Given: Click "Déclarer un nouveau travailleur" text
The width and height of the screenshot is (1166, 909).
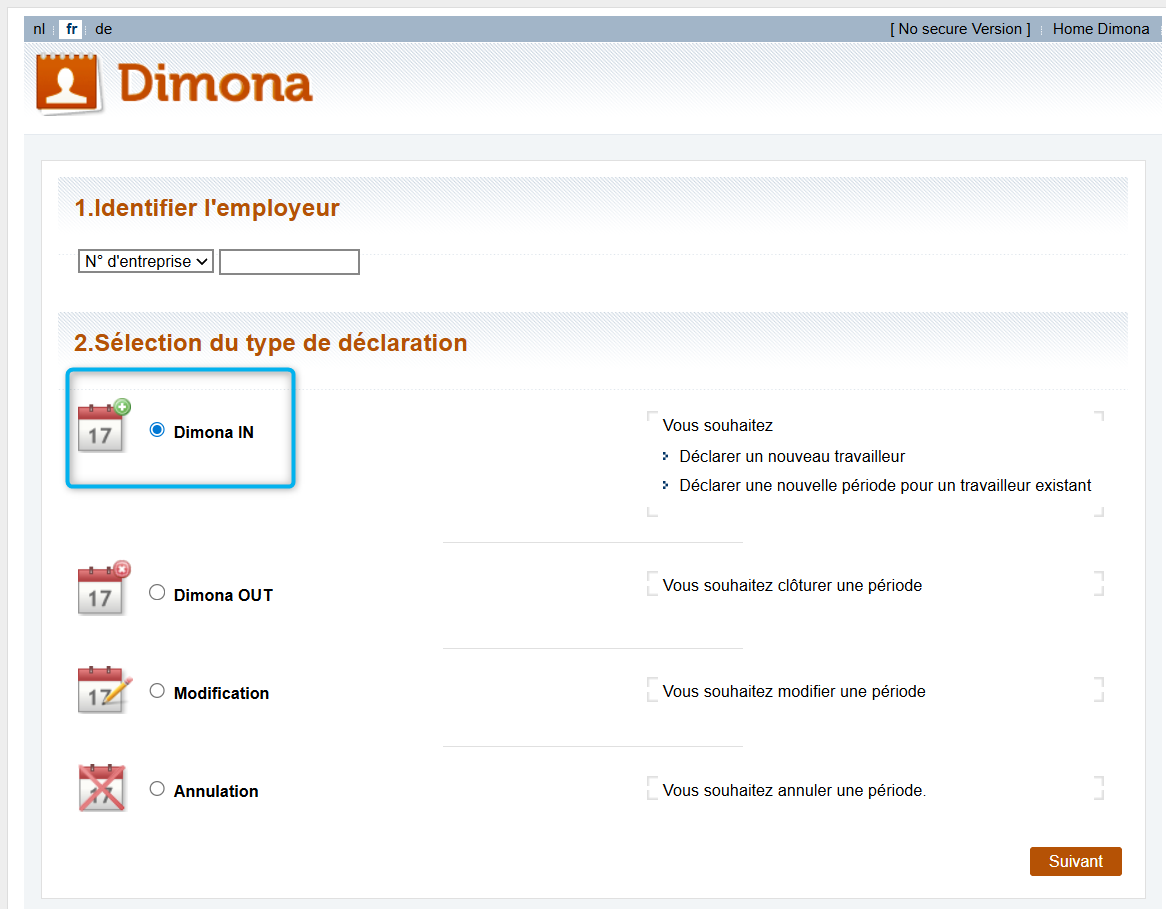Looking at the screenshot, I should [792, 457].
